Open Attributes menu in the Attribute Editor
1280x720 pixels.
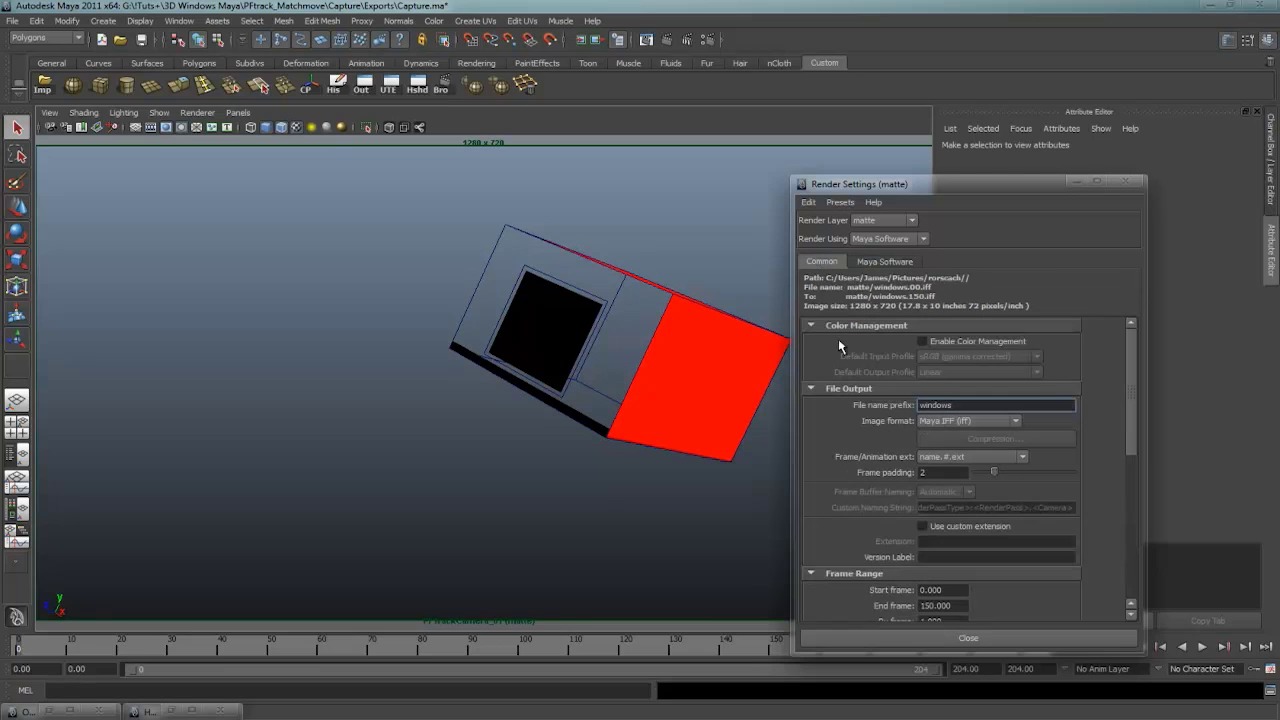click(1061, 129)
